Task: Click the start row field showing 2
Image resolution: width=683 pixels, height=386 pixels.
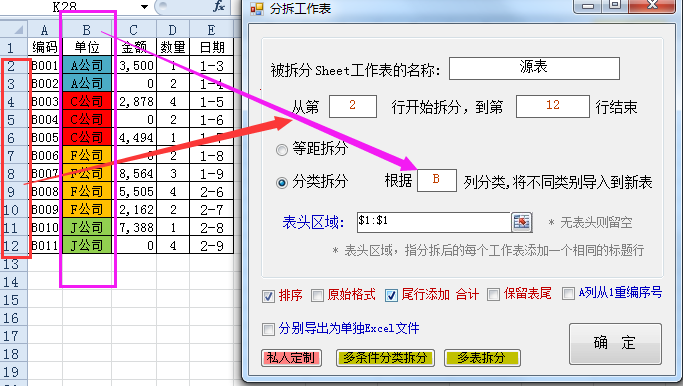Action: point(353,106)
